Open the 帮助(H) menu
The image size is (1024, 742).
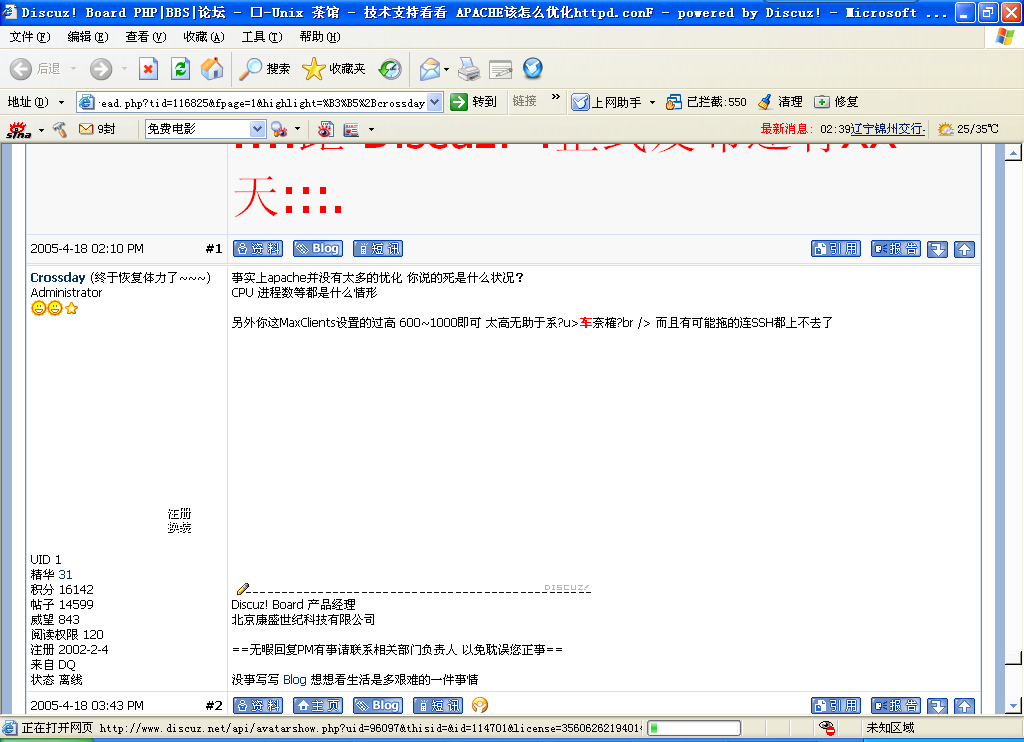point(320,37)
